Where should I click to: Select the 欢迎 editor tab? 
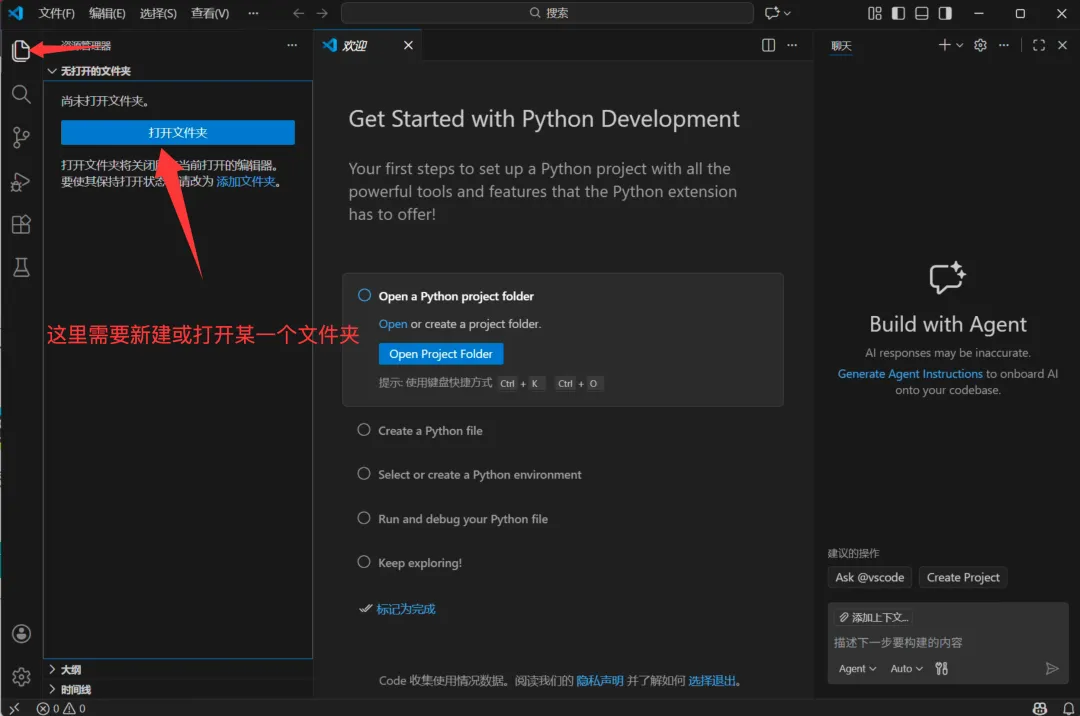click(x=368, y=45)
